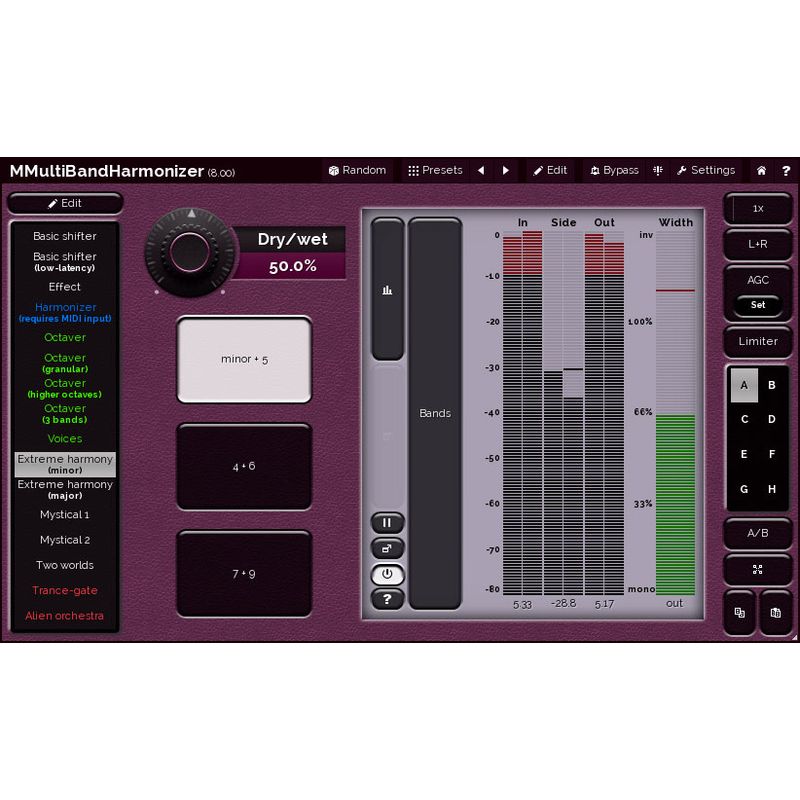Select the Alien orchestra preset
The image size is (800, 800).
coord(65,616)
